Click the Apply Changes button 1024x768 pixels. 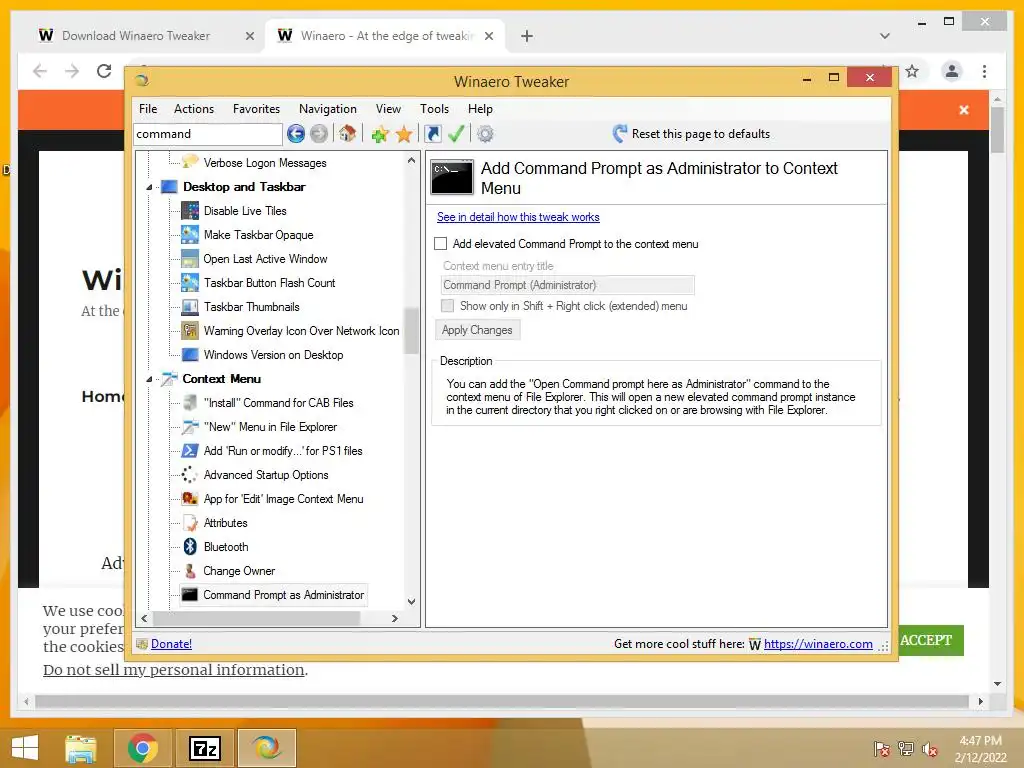(x=477, y=330)
